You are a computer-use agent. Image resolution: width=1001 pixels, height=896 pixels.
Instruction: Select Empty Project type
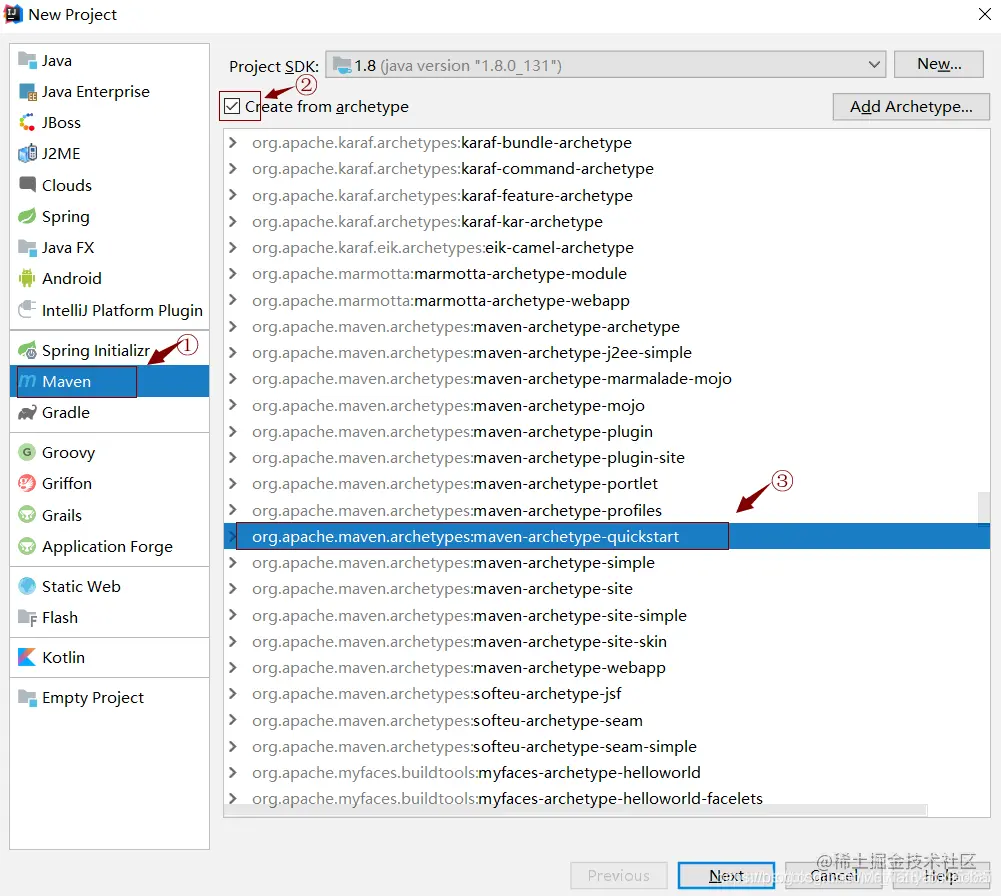point(109,698)
